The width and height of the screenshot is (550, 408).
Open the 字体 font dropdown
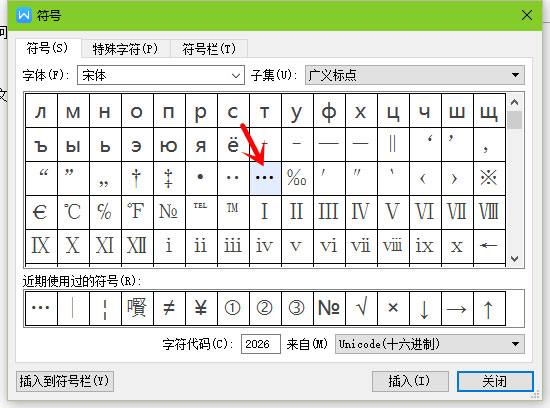[x=161, y=75]
